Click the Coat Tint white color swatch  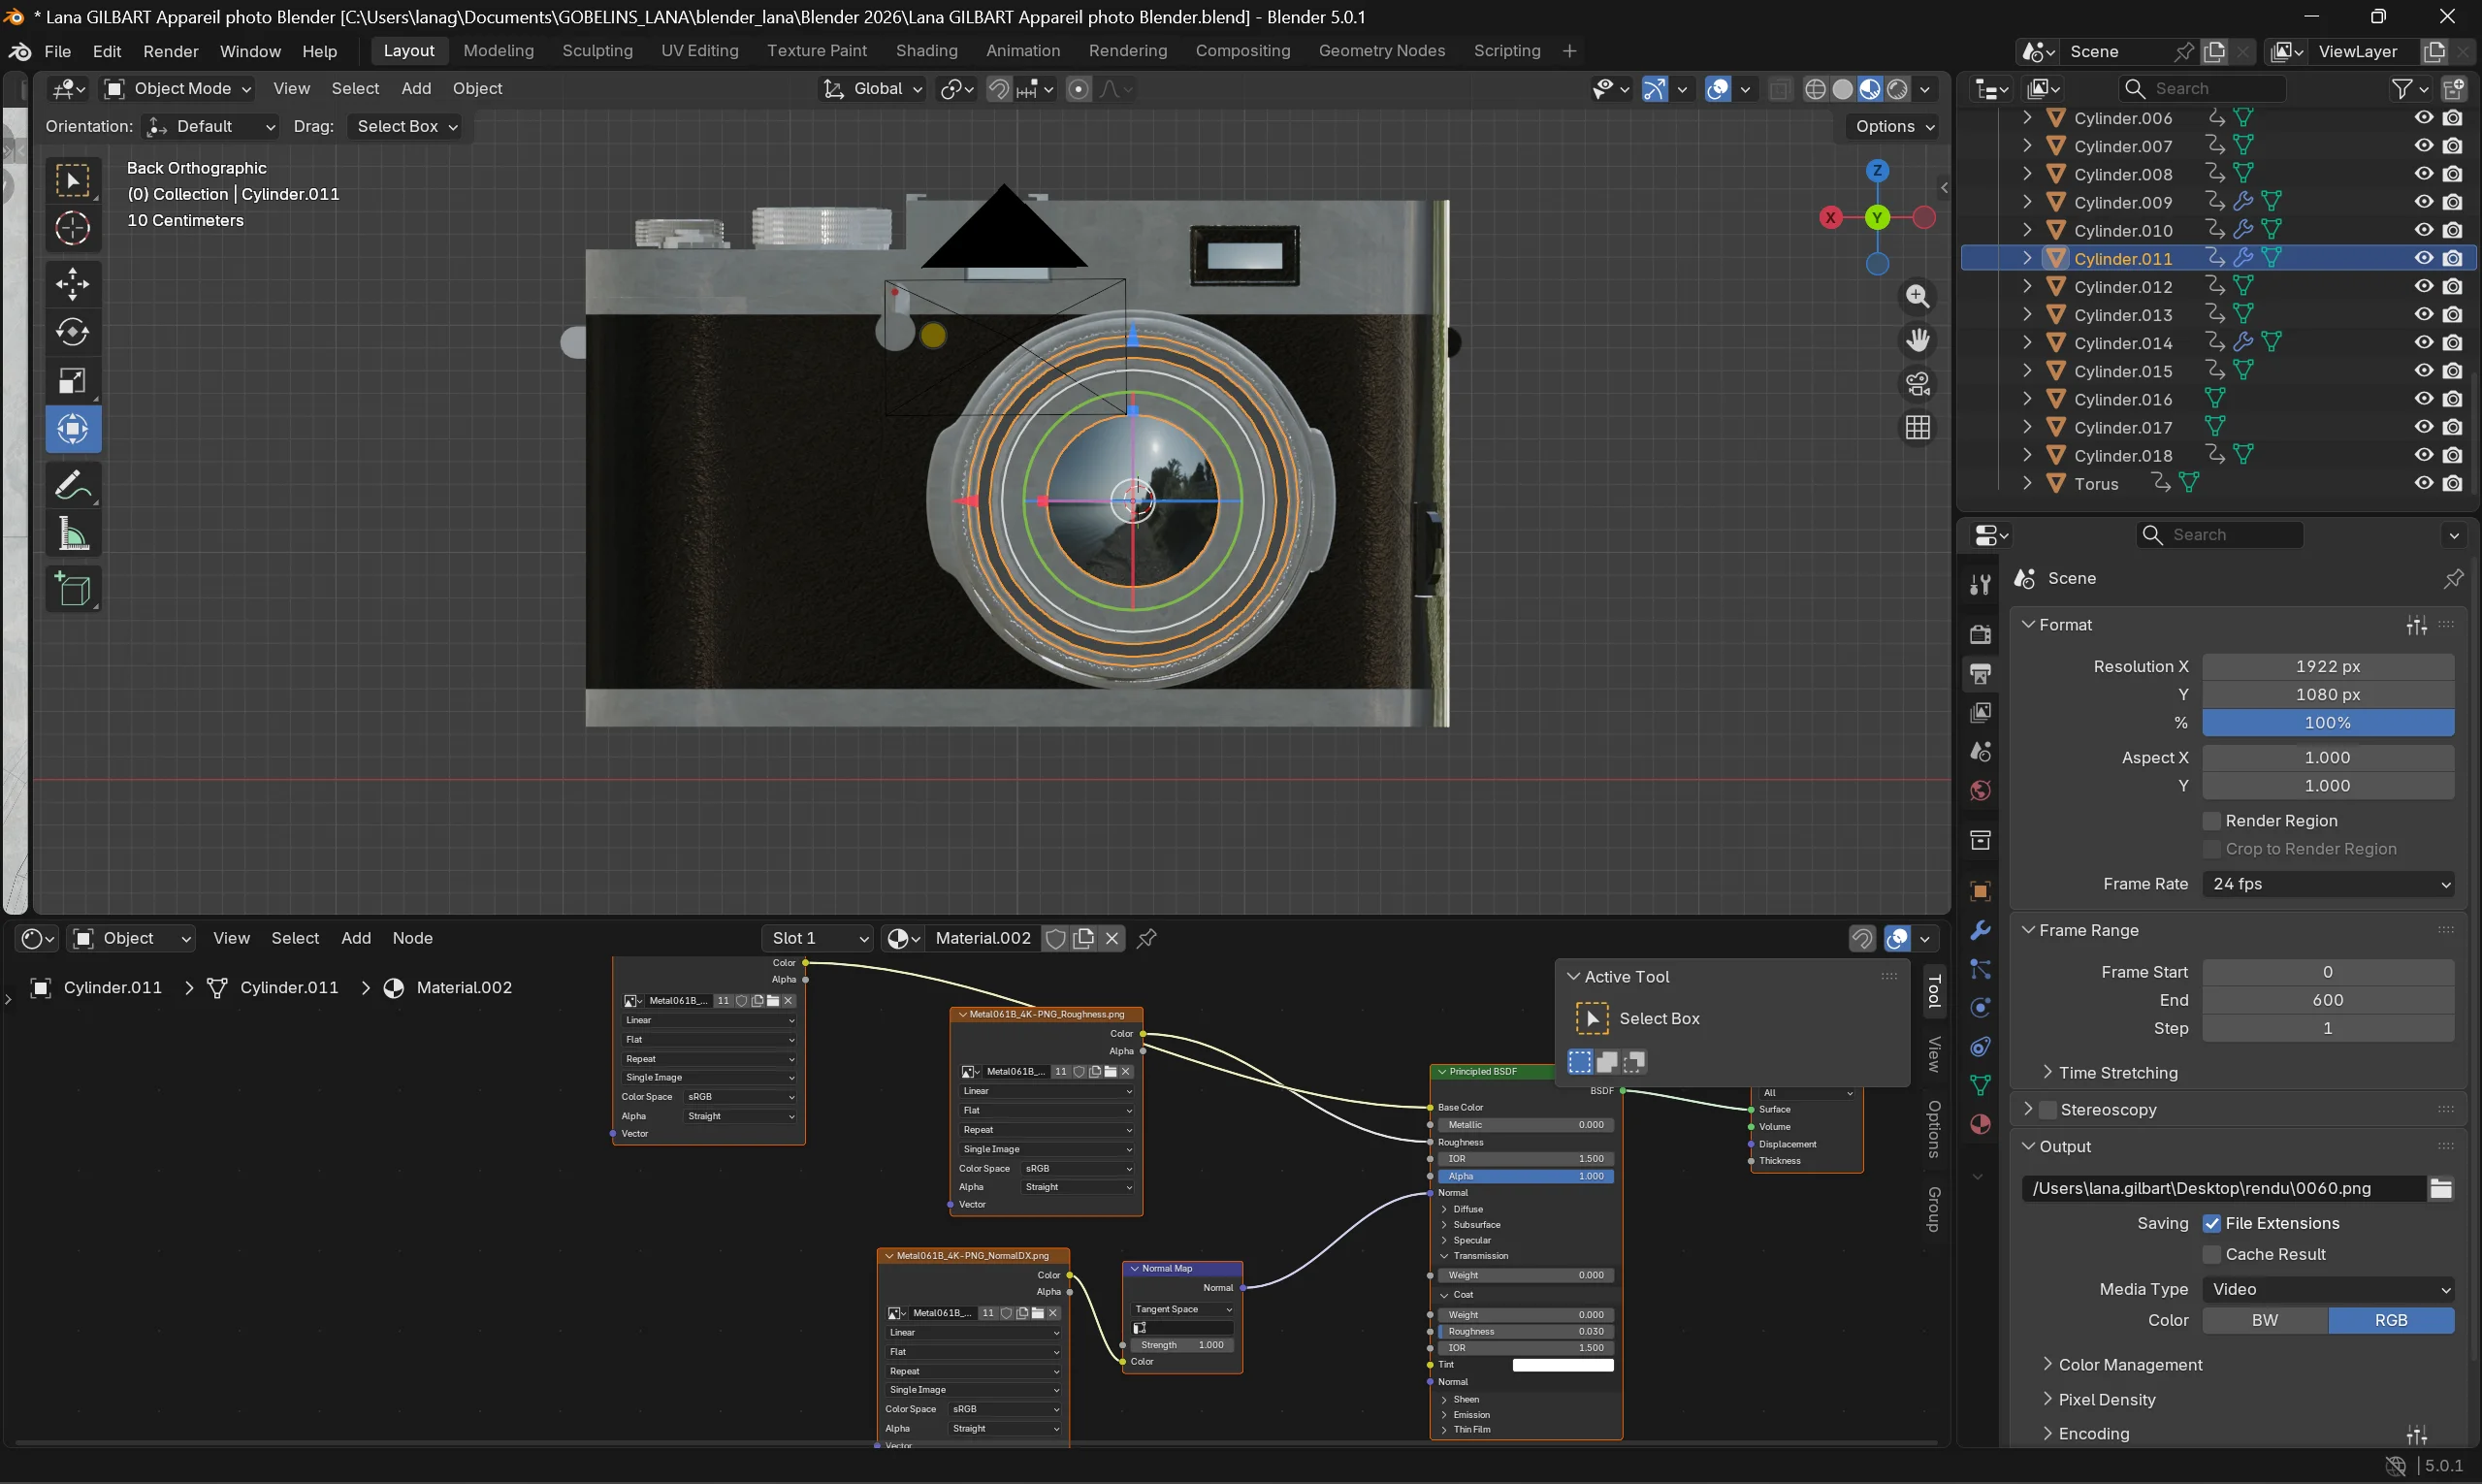[x=1563, y=1365]
